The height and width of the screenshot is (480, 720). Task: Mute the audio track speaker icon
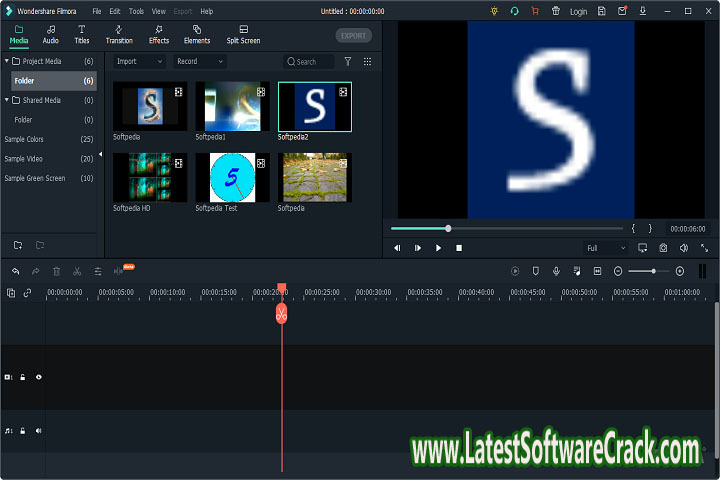pyautogui.click(x=39, y=431)
